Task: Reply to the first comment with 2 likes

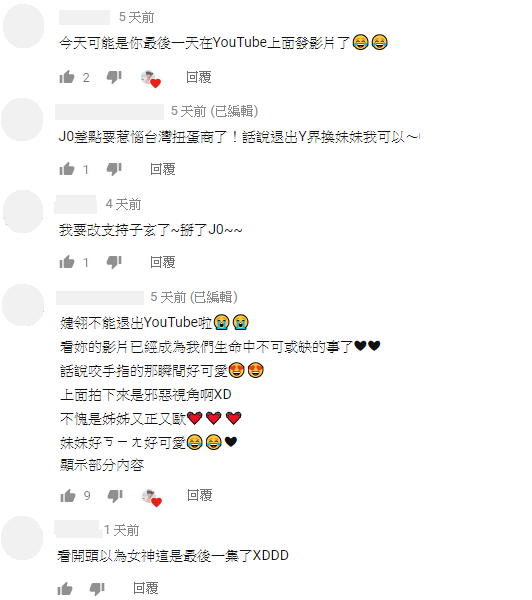Action: tap(199, 77)
